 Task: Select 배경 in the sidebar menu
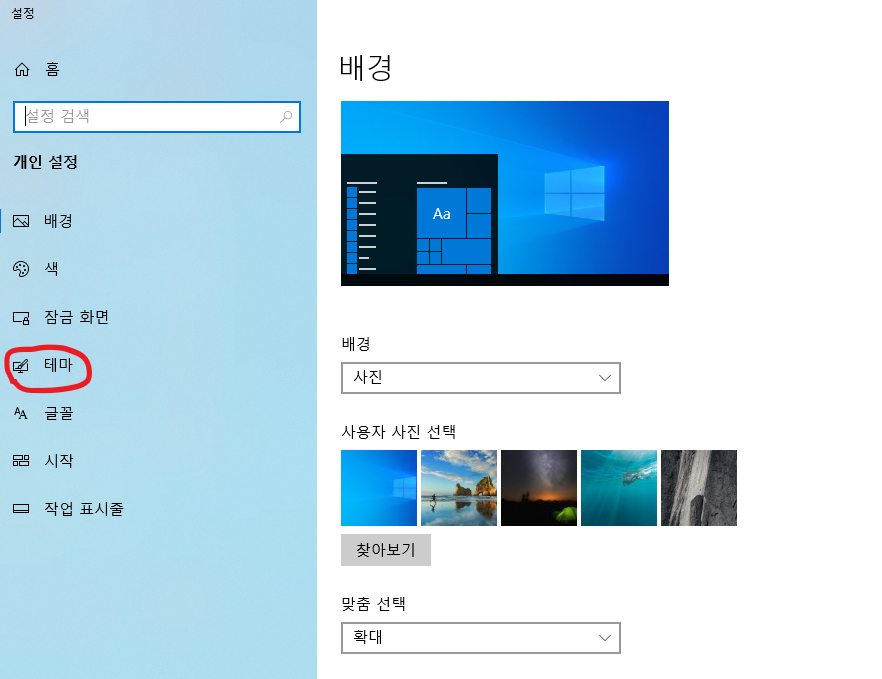pos(58,221)
